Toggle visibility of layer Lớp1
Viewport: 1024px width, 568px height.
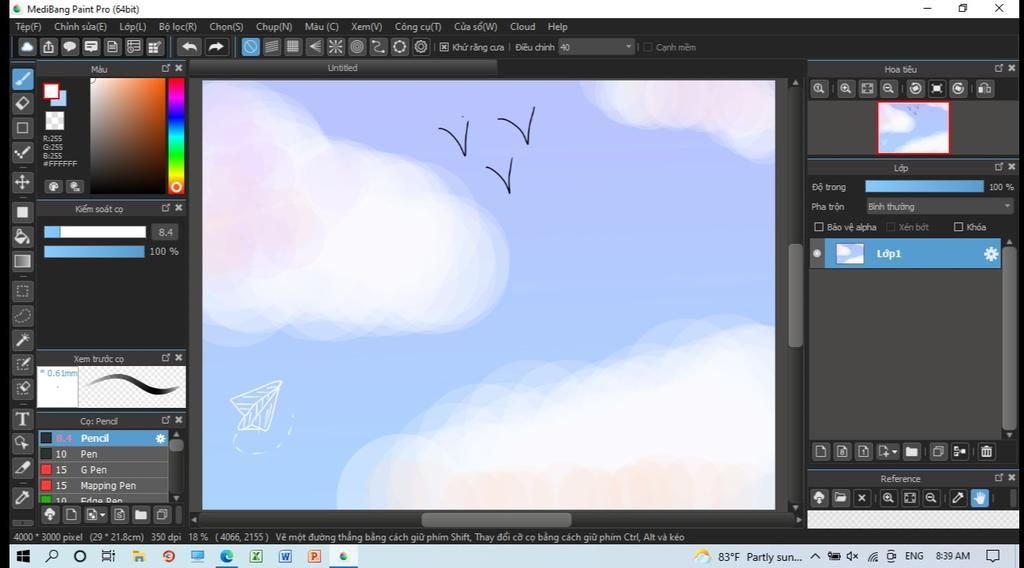pos(817,253)
